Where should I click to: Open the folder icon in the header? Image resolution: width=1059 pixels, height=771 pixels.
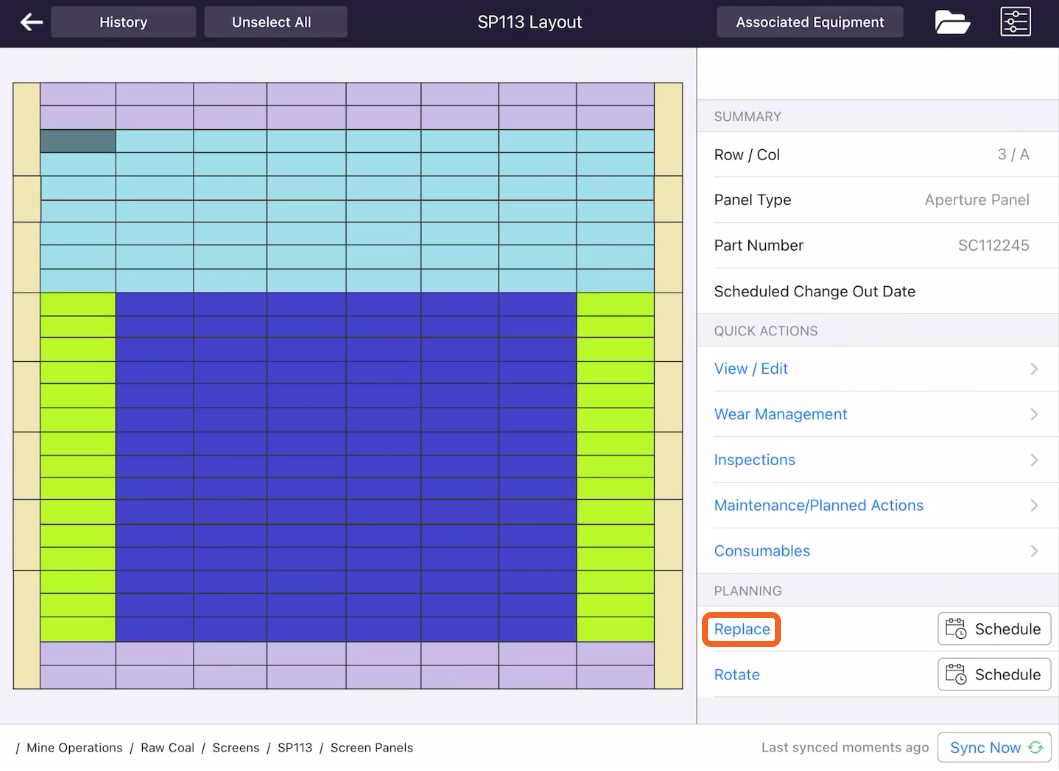pos(951,21)
